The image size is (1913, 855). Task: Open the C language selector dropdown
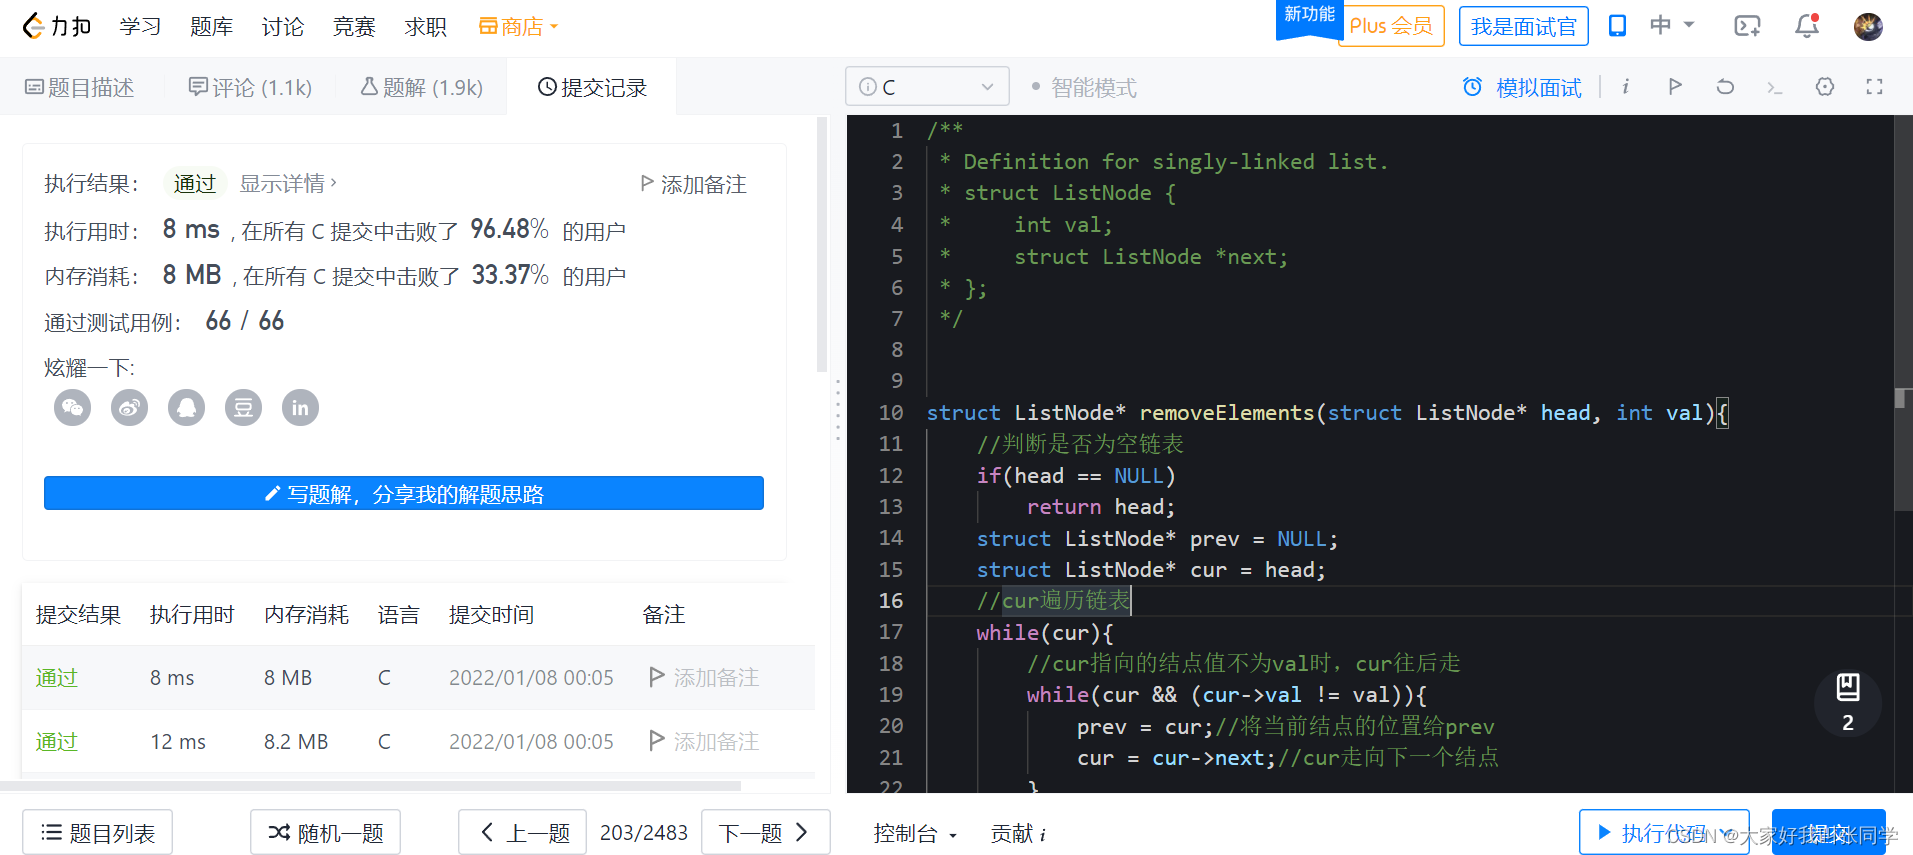point(927,87)
